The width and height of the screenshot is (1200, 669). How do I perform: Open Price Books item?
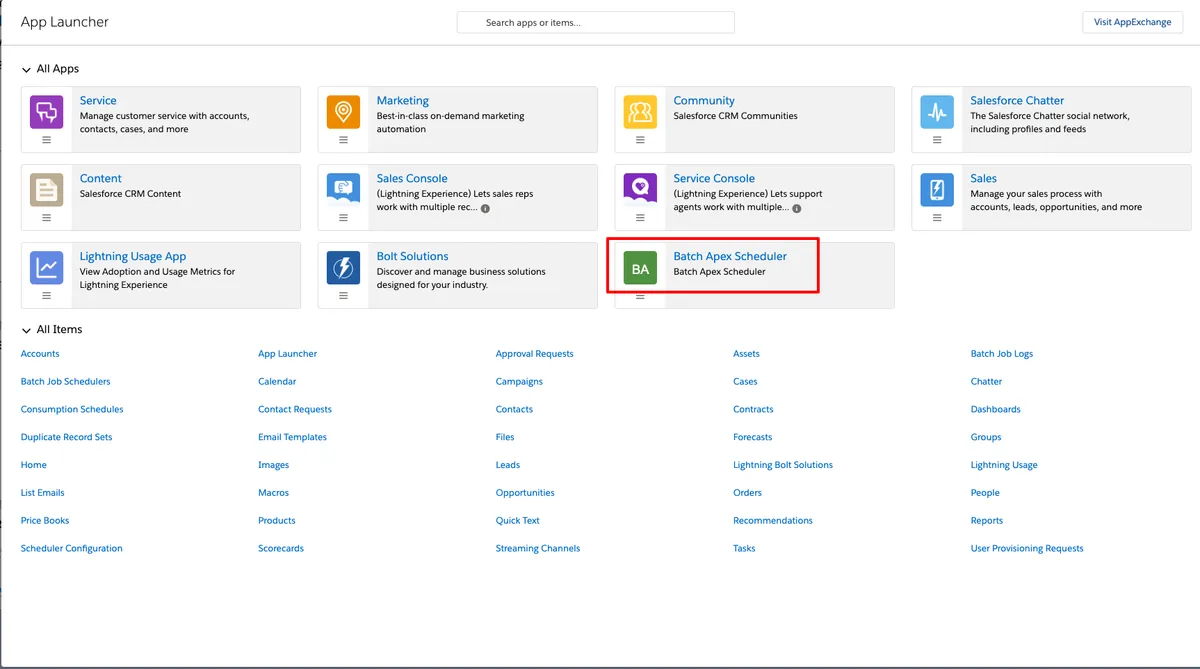coord(45,521)
